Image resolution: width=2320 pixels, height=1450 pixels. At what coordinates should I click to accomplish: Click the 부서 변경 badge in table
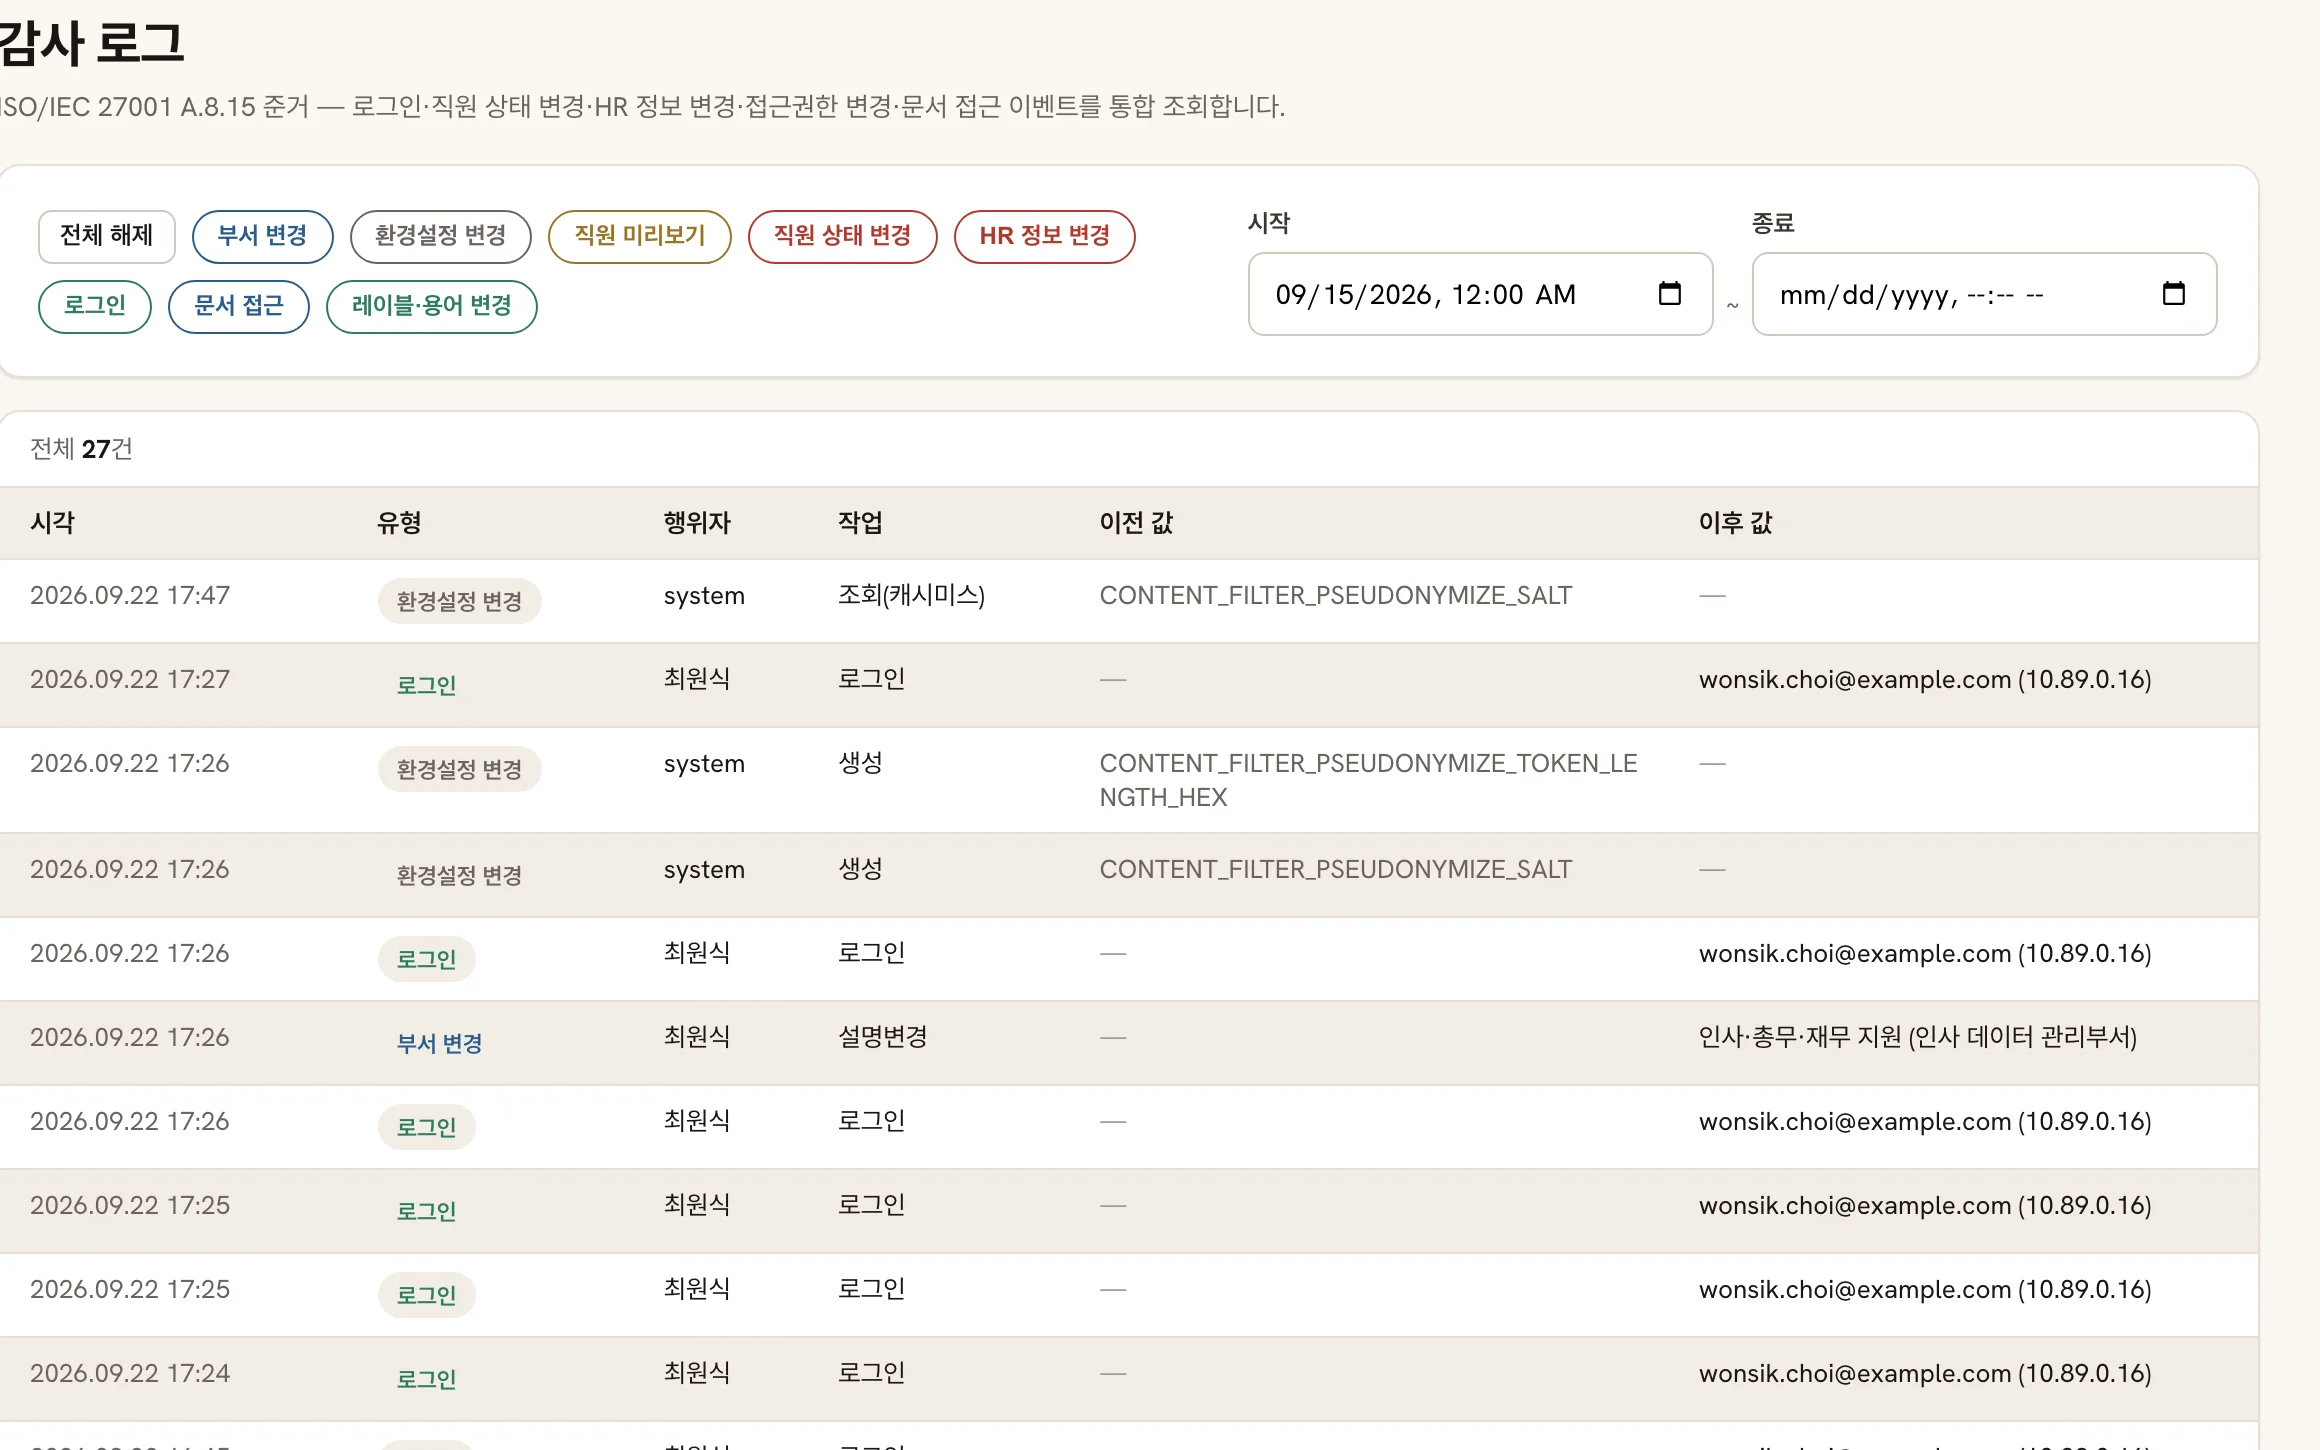click(x=439, y=1043)
